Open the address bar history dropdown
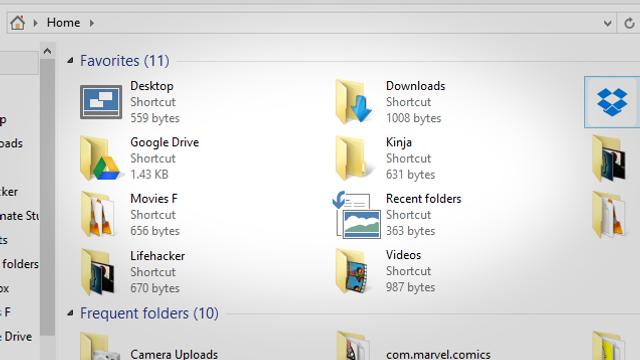 click(607, 23)
